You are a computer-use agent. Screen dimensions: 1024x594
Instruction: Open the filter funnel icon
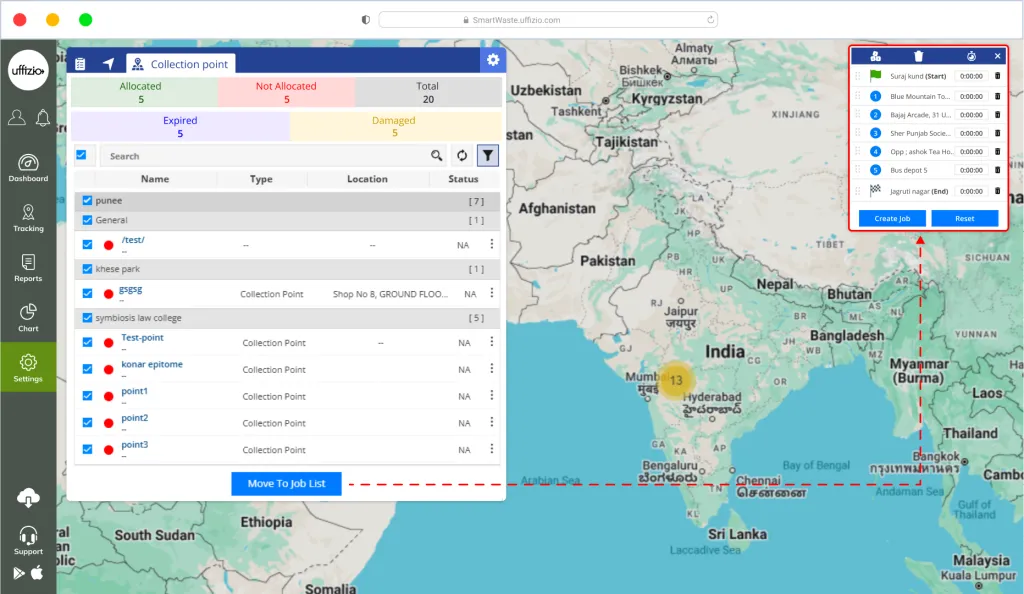[x=487, y=156]
